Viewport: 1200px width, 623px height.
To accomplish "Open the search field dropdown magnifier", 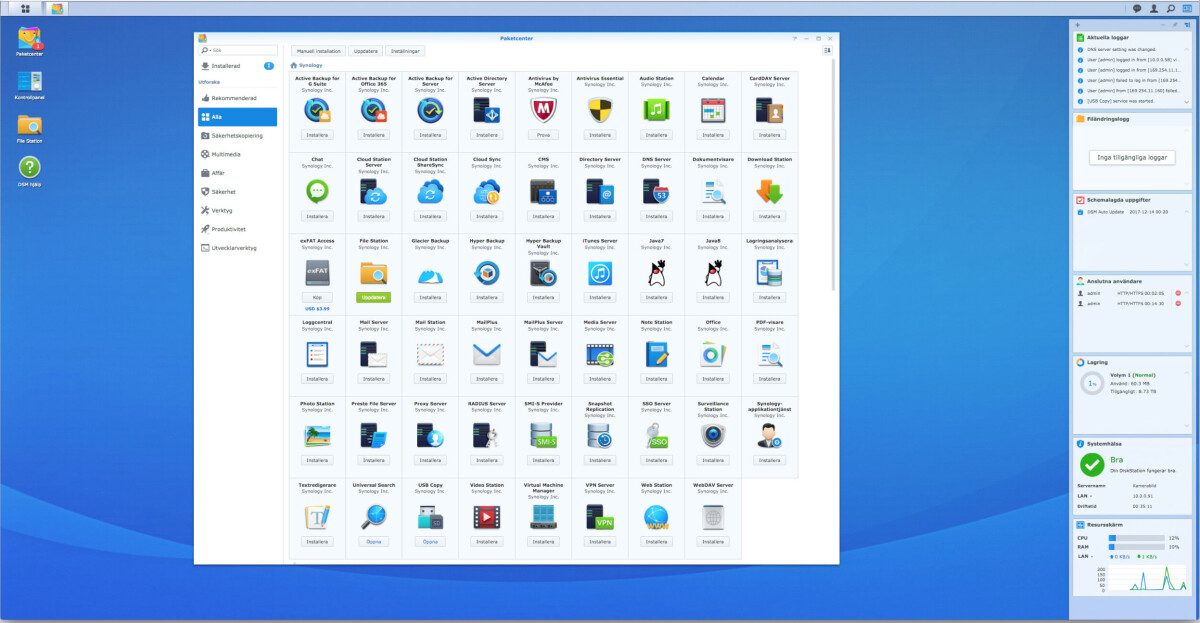I will pyautogui.click(x=205, y=50).
